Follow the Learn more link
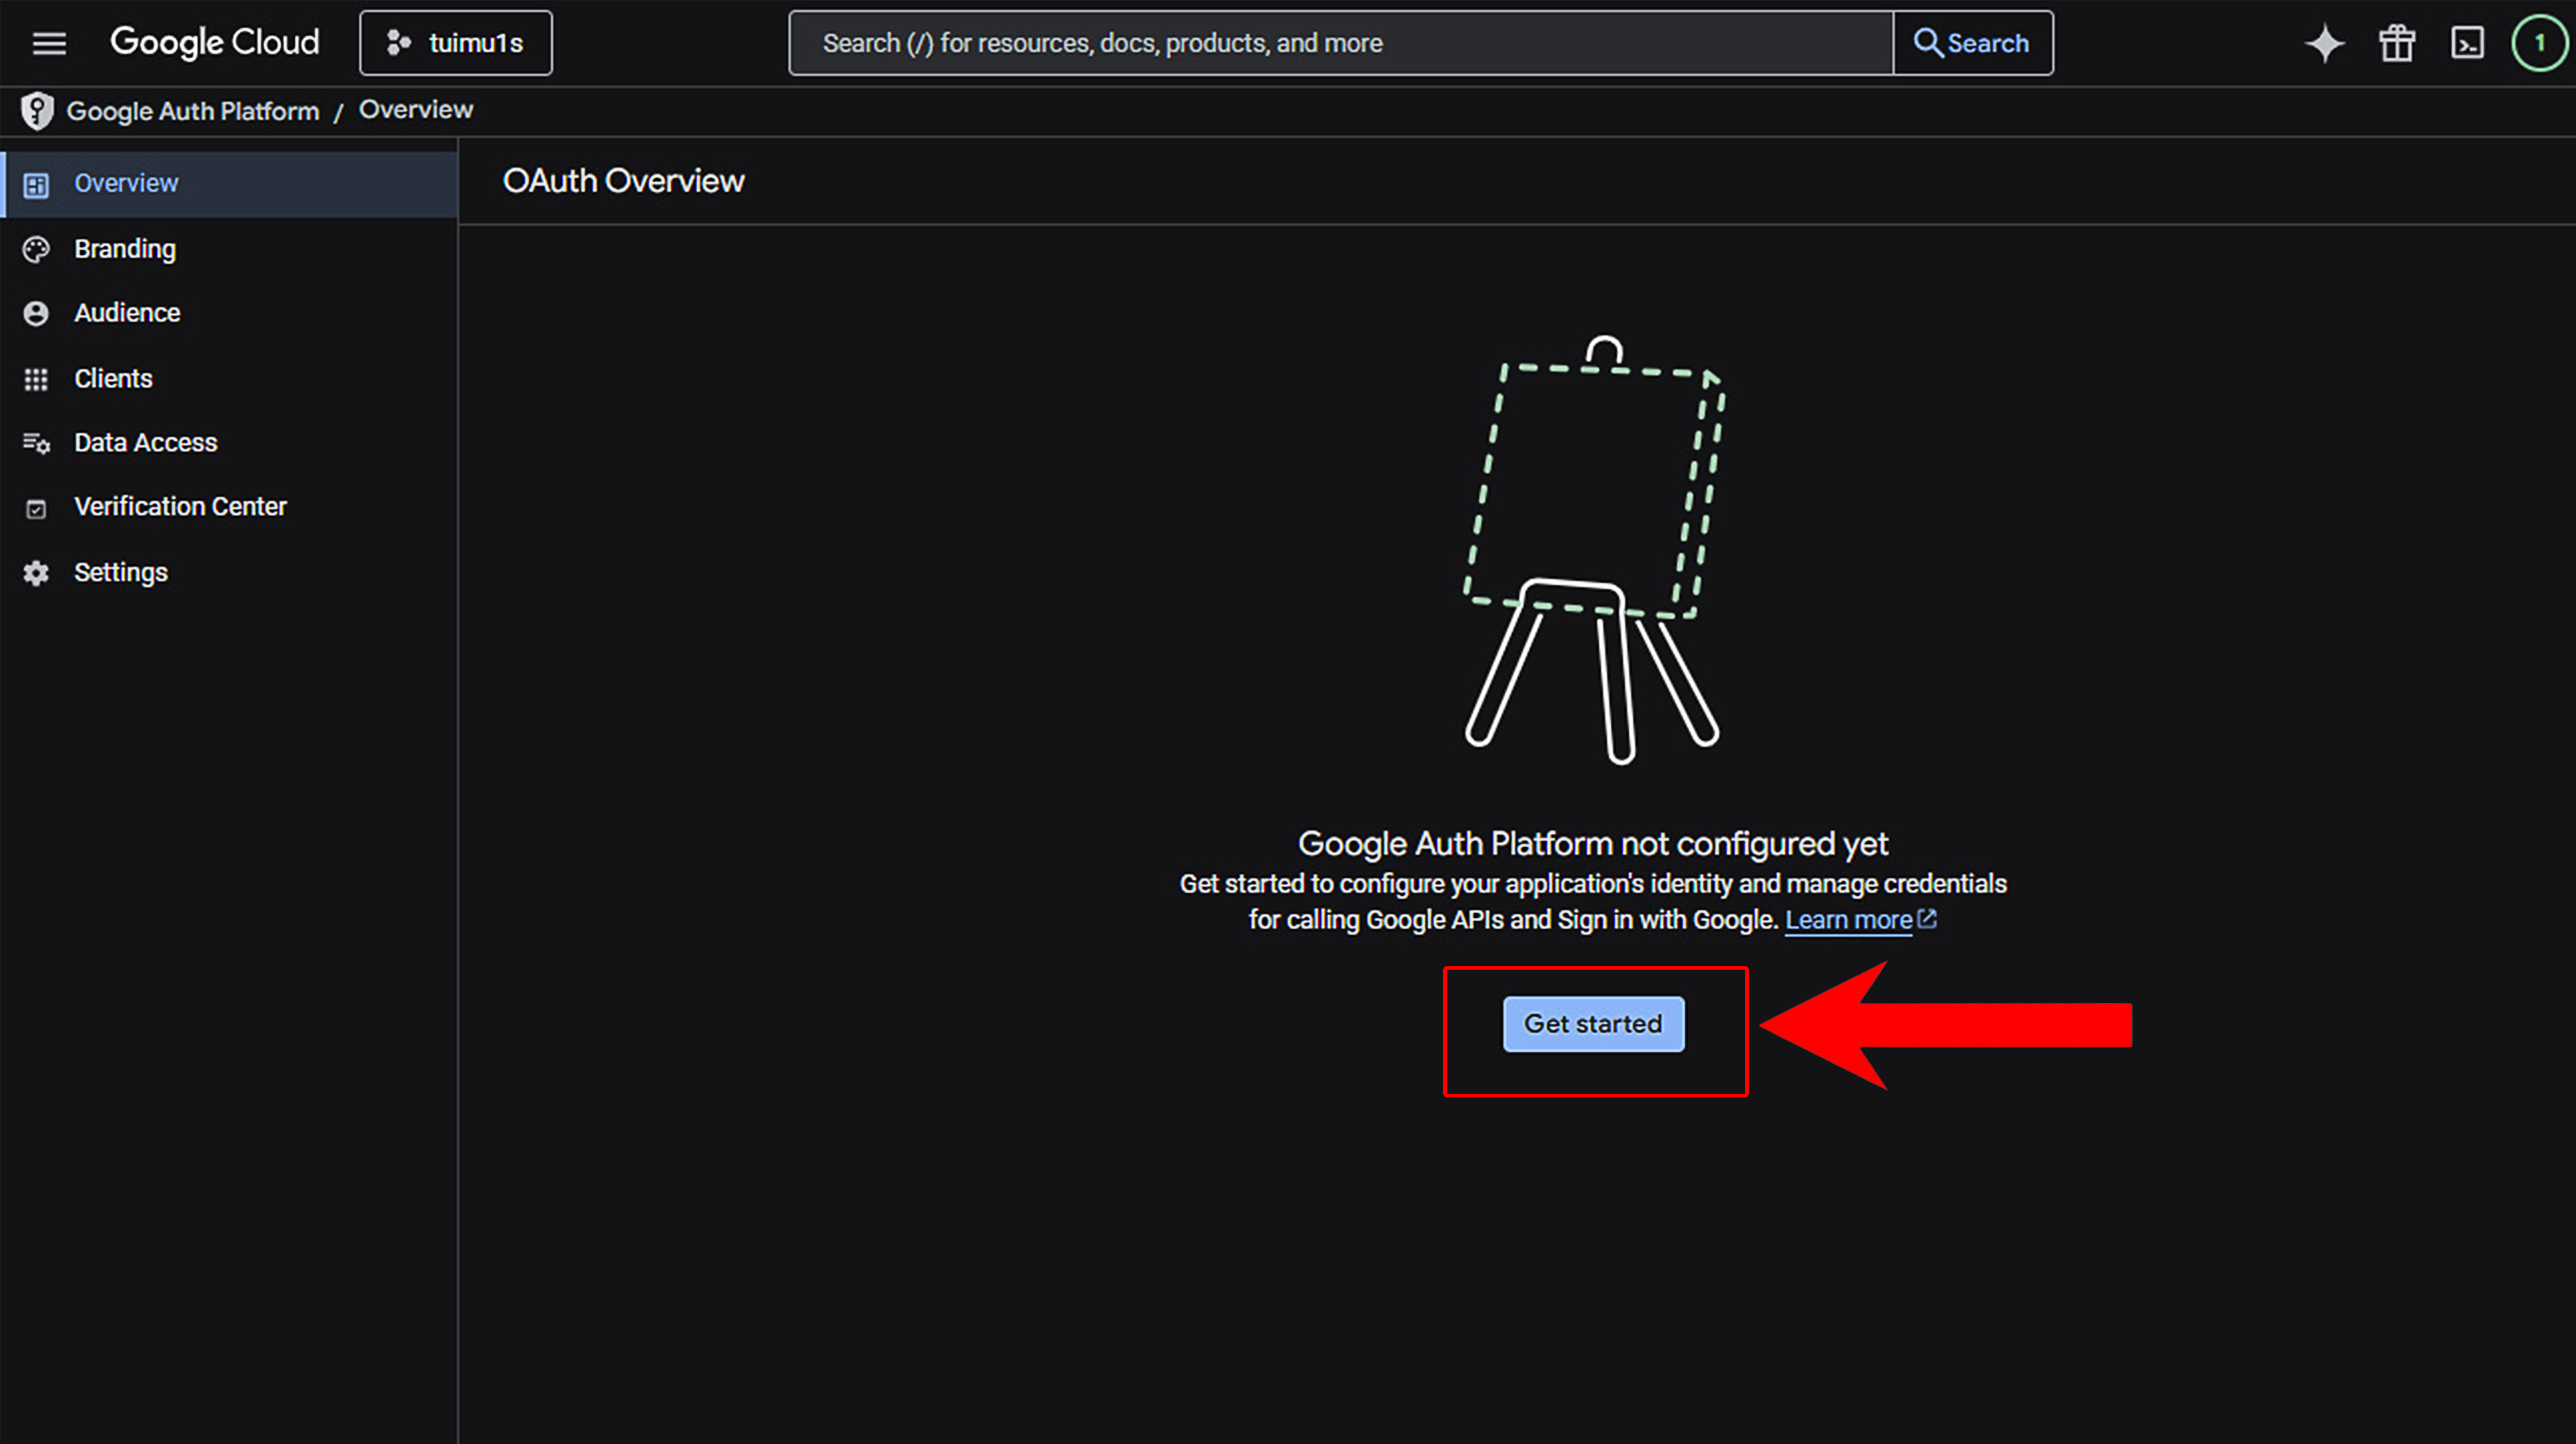Image resolution: width=2576 pixels, height=1444 pixels. (x=1848, y=920)
